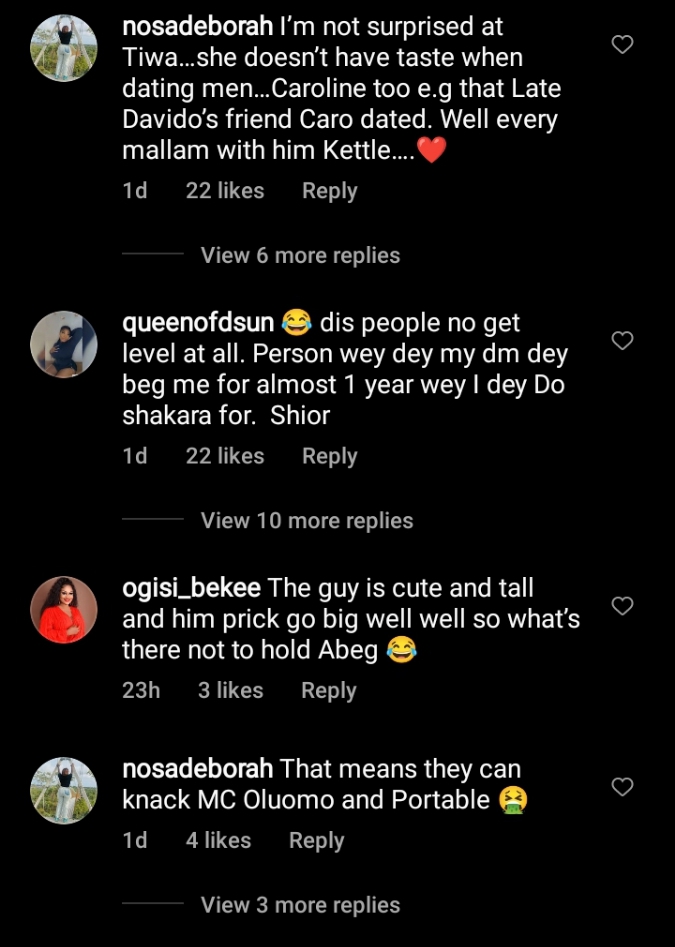Show View 3 more replies

click(300, 905)
